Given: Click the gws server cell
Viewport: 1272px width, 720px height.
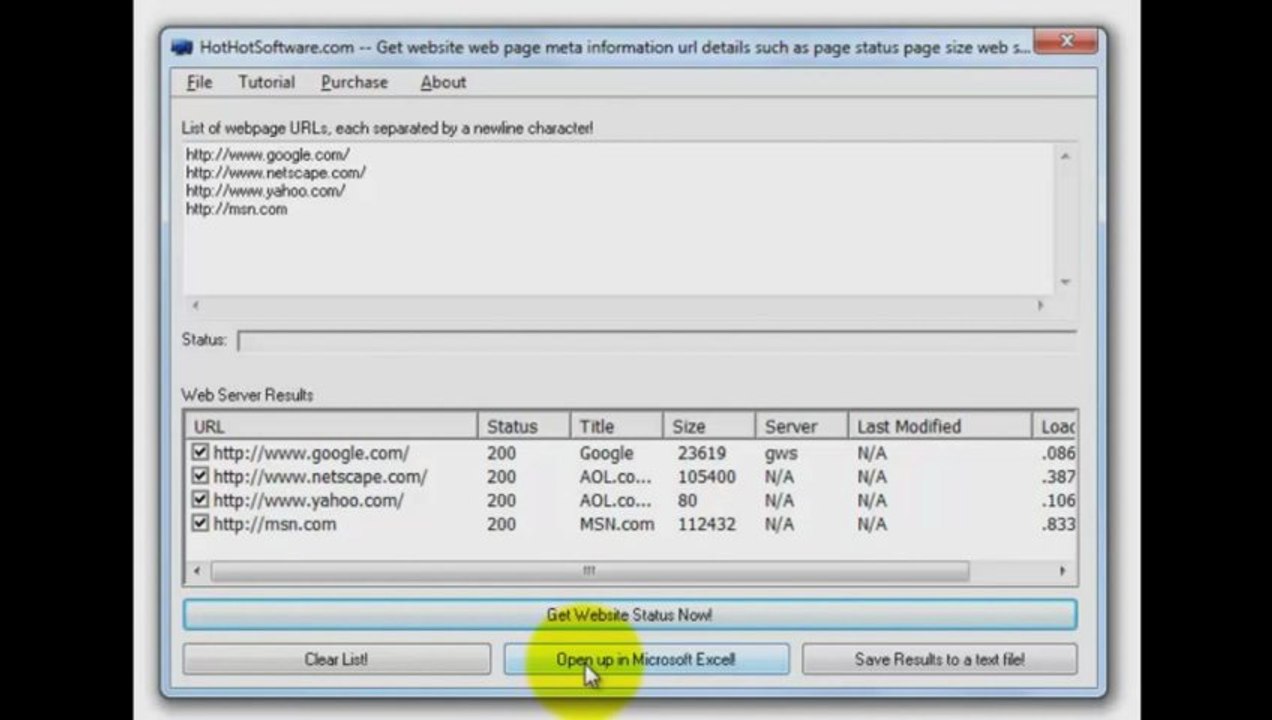Looking at the screenshot, I should pos(781,453).
